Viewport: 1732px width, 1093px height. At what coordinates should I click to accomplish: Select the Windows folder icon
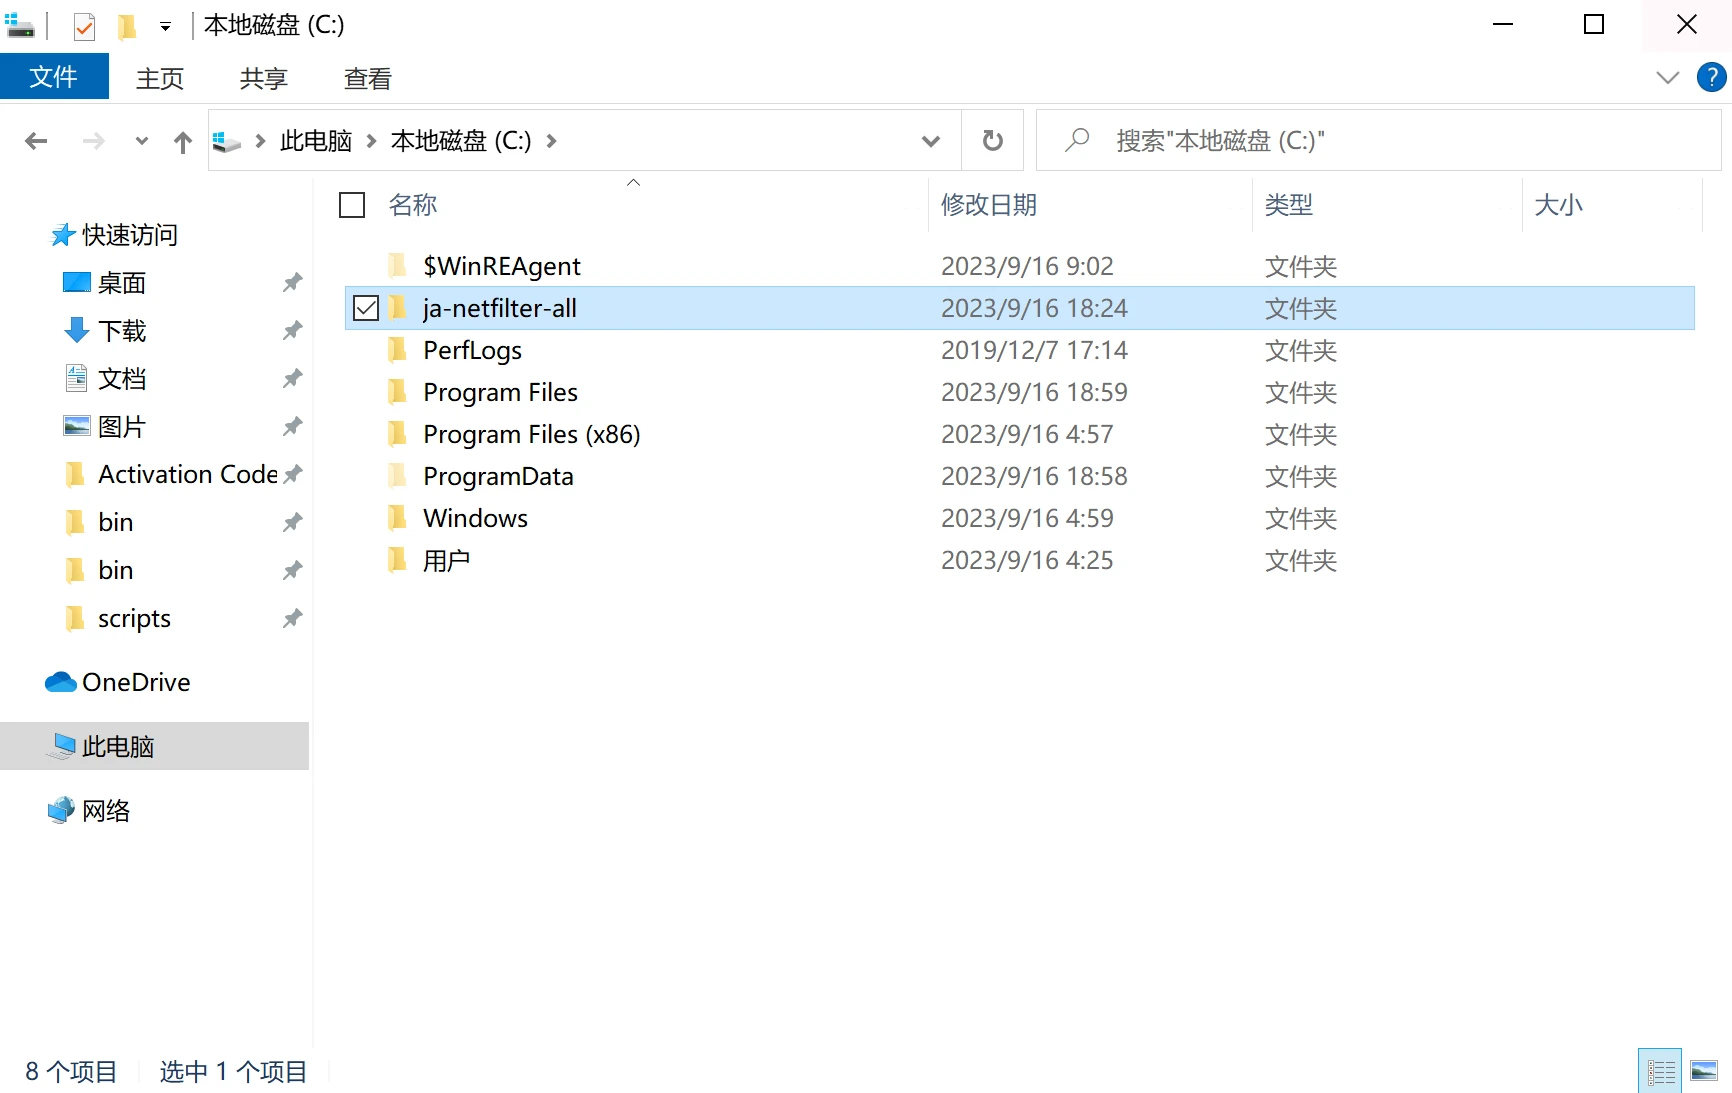pyautogui.click(x=397, y=517)
